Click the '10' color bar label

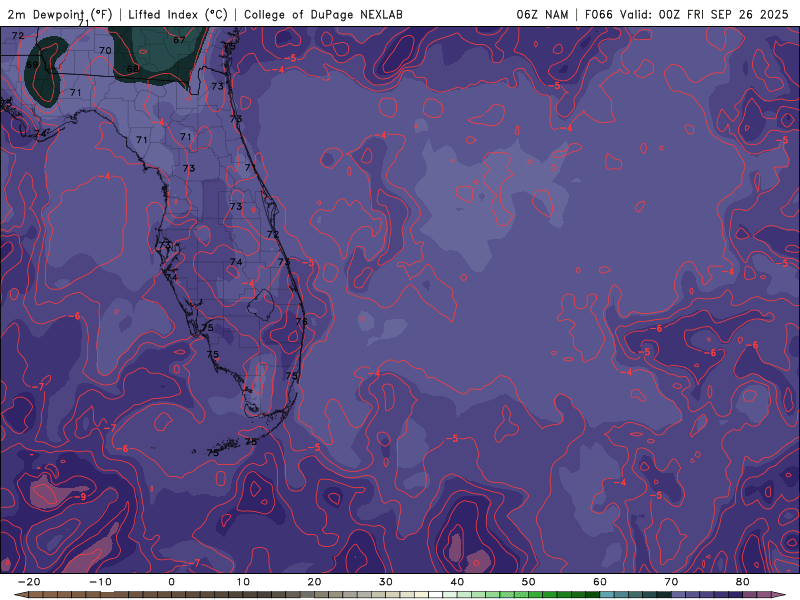243,582
